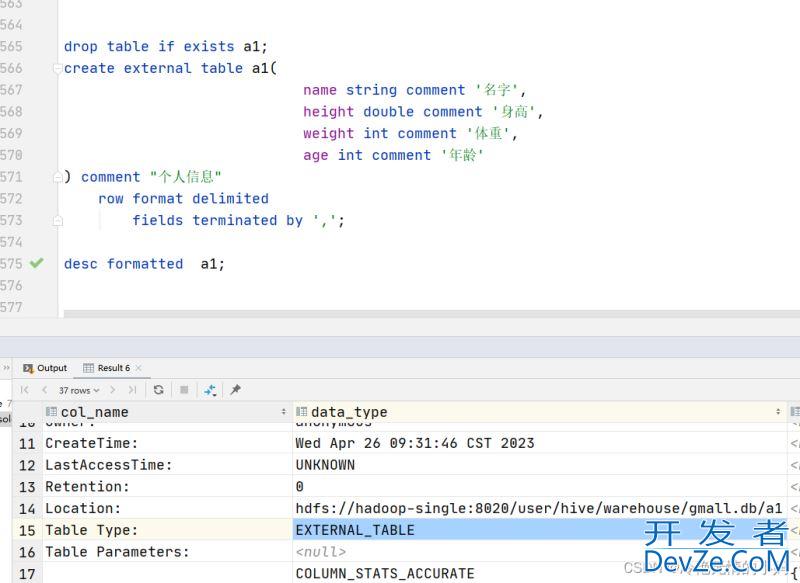Image resolution: width=800 pixels, height=583 pixels.
Task: Select Table Type: cell
Action: pyautogui.click(x=167, y=530)
